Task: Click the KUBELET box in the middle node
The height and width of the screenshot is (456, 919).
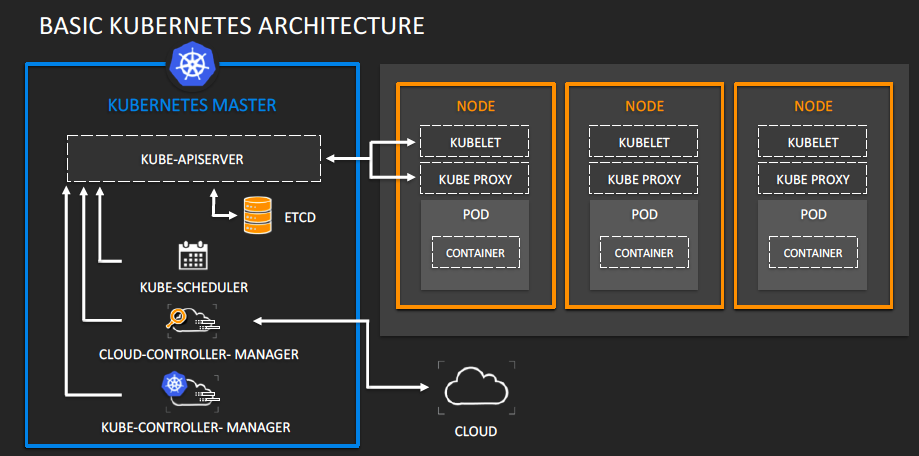Action: click(644, 141)
